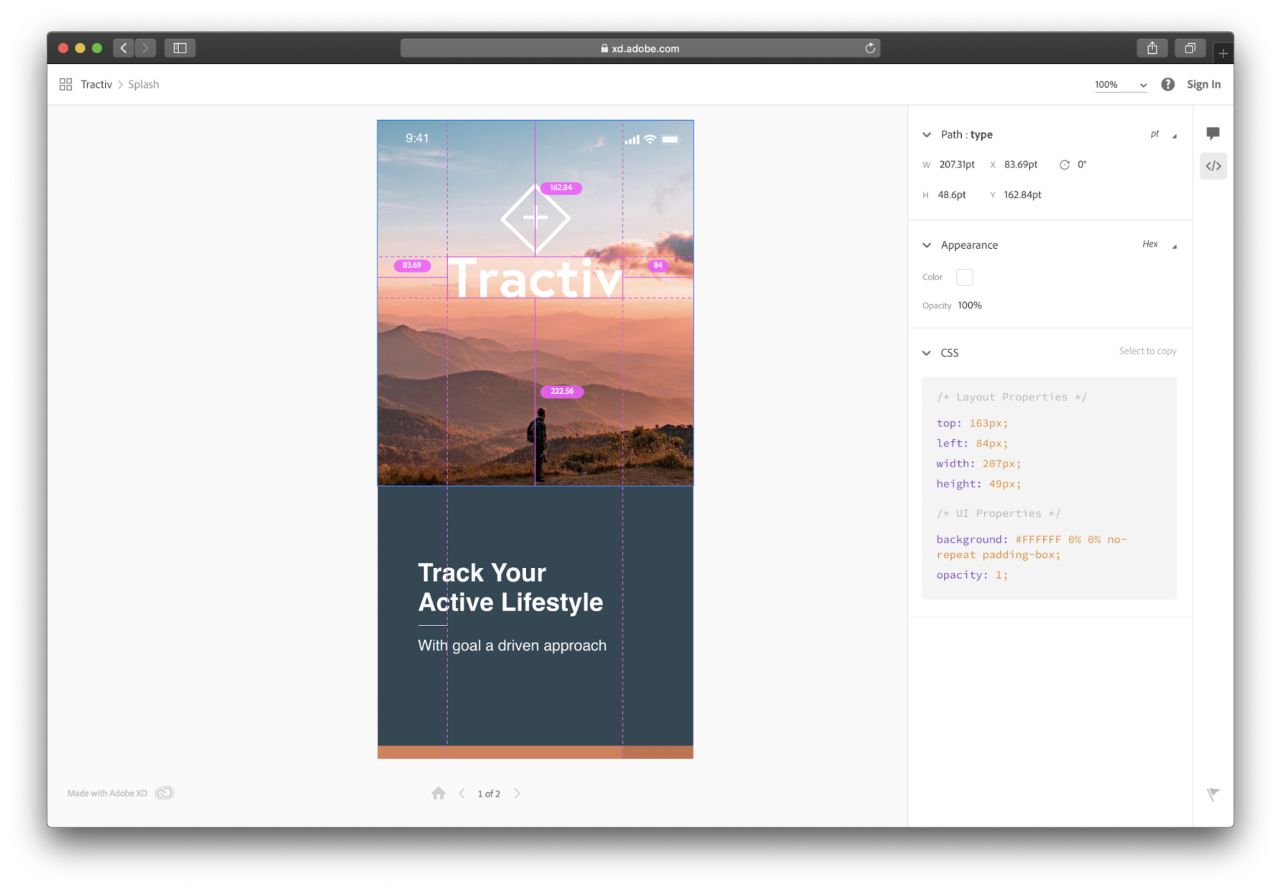1281x891 pixels.
Task: Click the Safari share icon
Action: 1152,48
